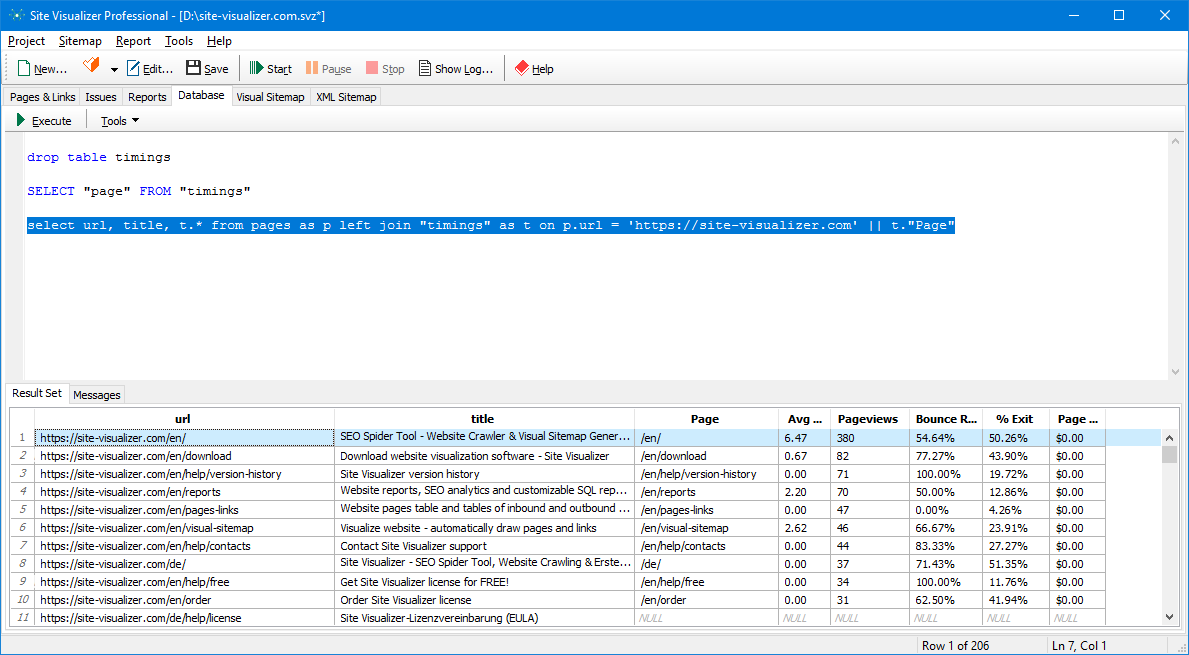The height and width of the screenshot is (655, 1189).
Task: Expand the dropdown arrow next to open icon
Action: (114, 69)
